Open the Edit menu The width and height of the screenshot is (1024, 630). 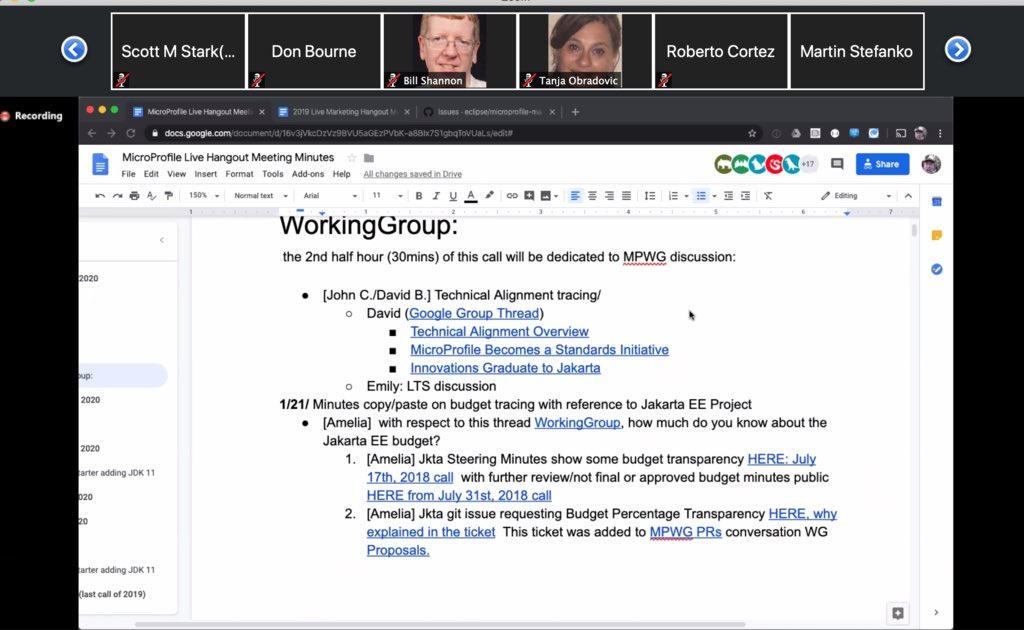(x=151, y=174)
